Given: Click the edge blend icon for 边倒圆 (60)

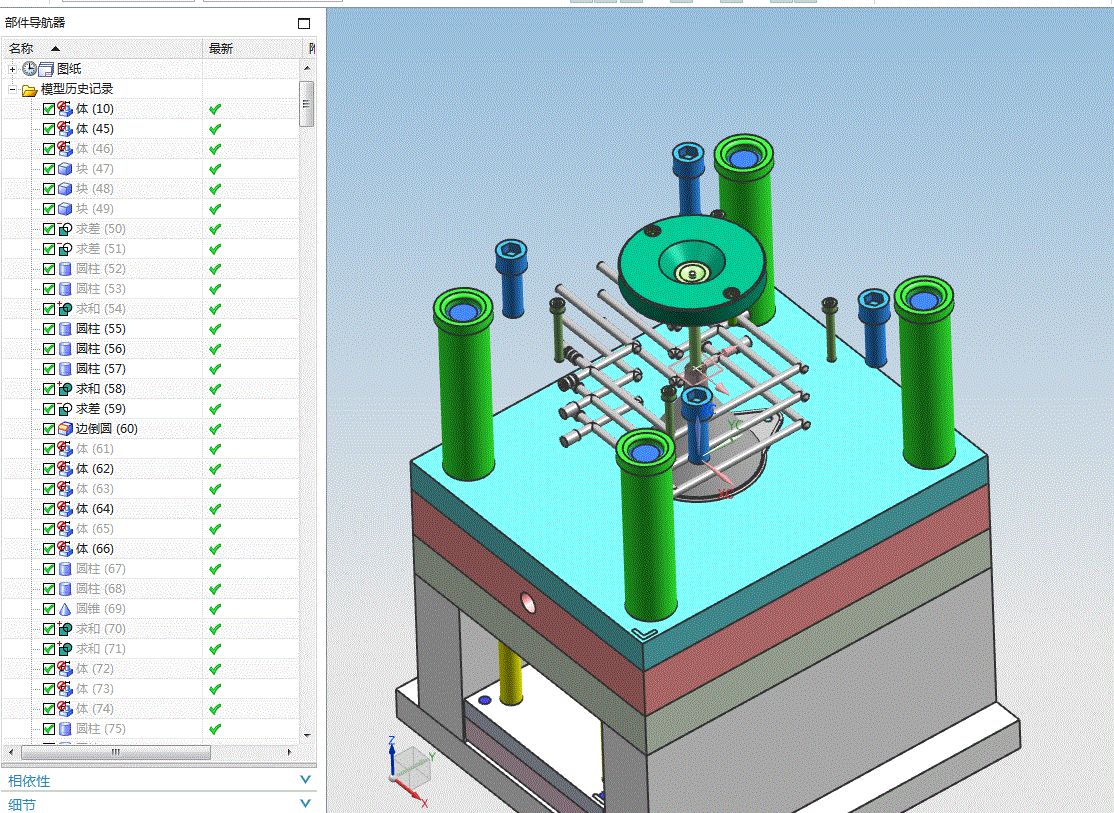Looking at the screenshot, I should 65,429.
